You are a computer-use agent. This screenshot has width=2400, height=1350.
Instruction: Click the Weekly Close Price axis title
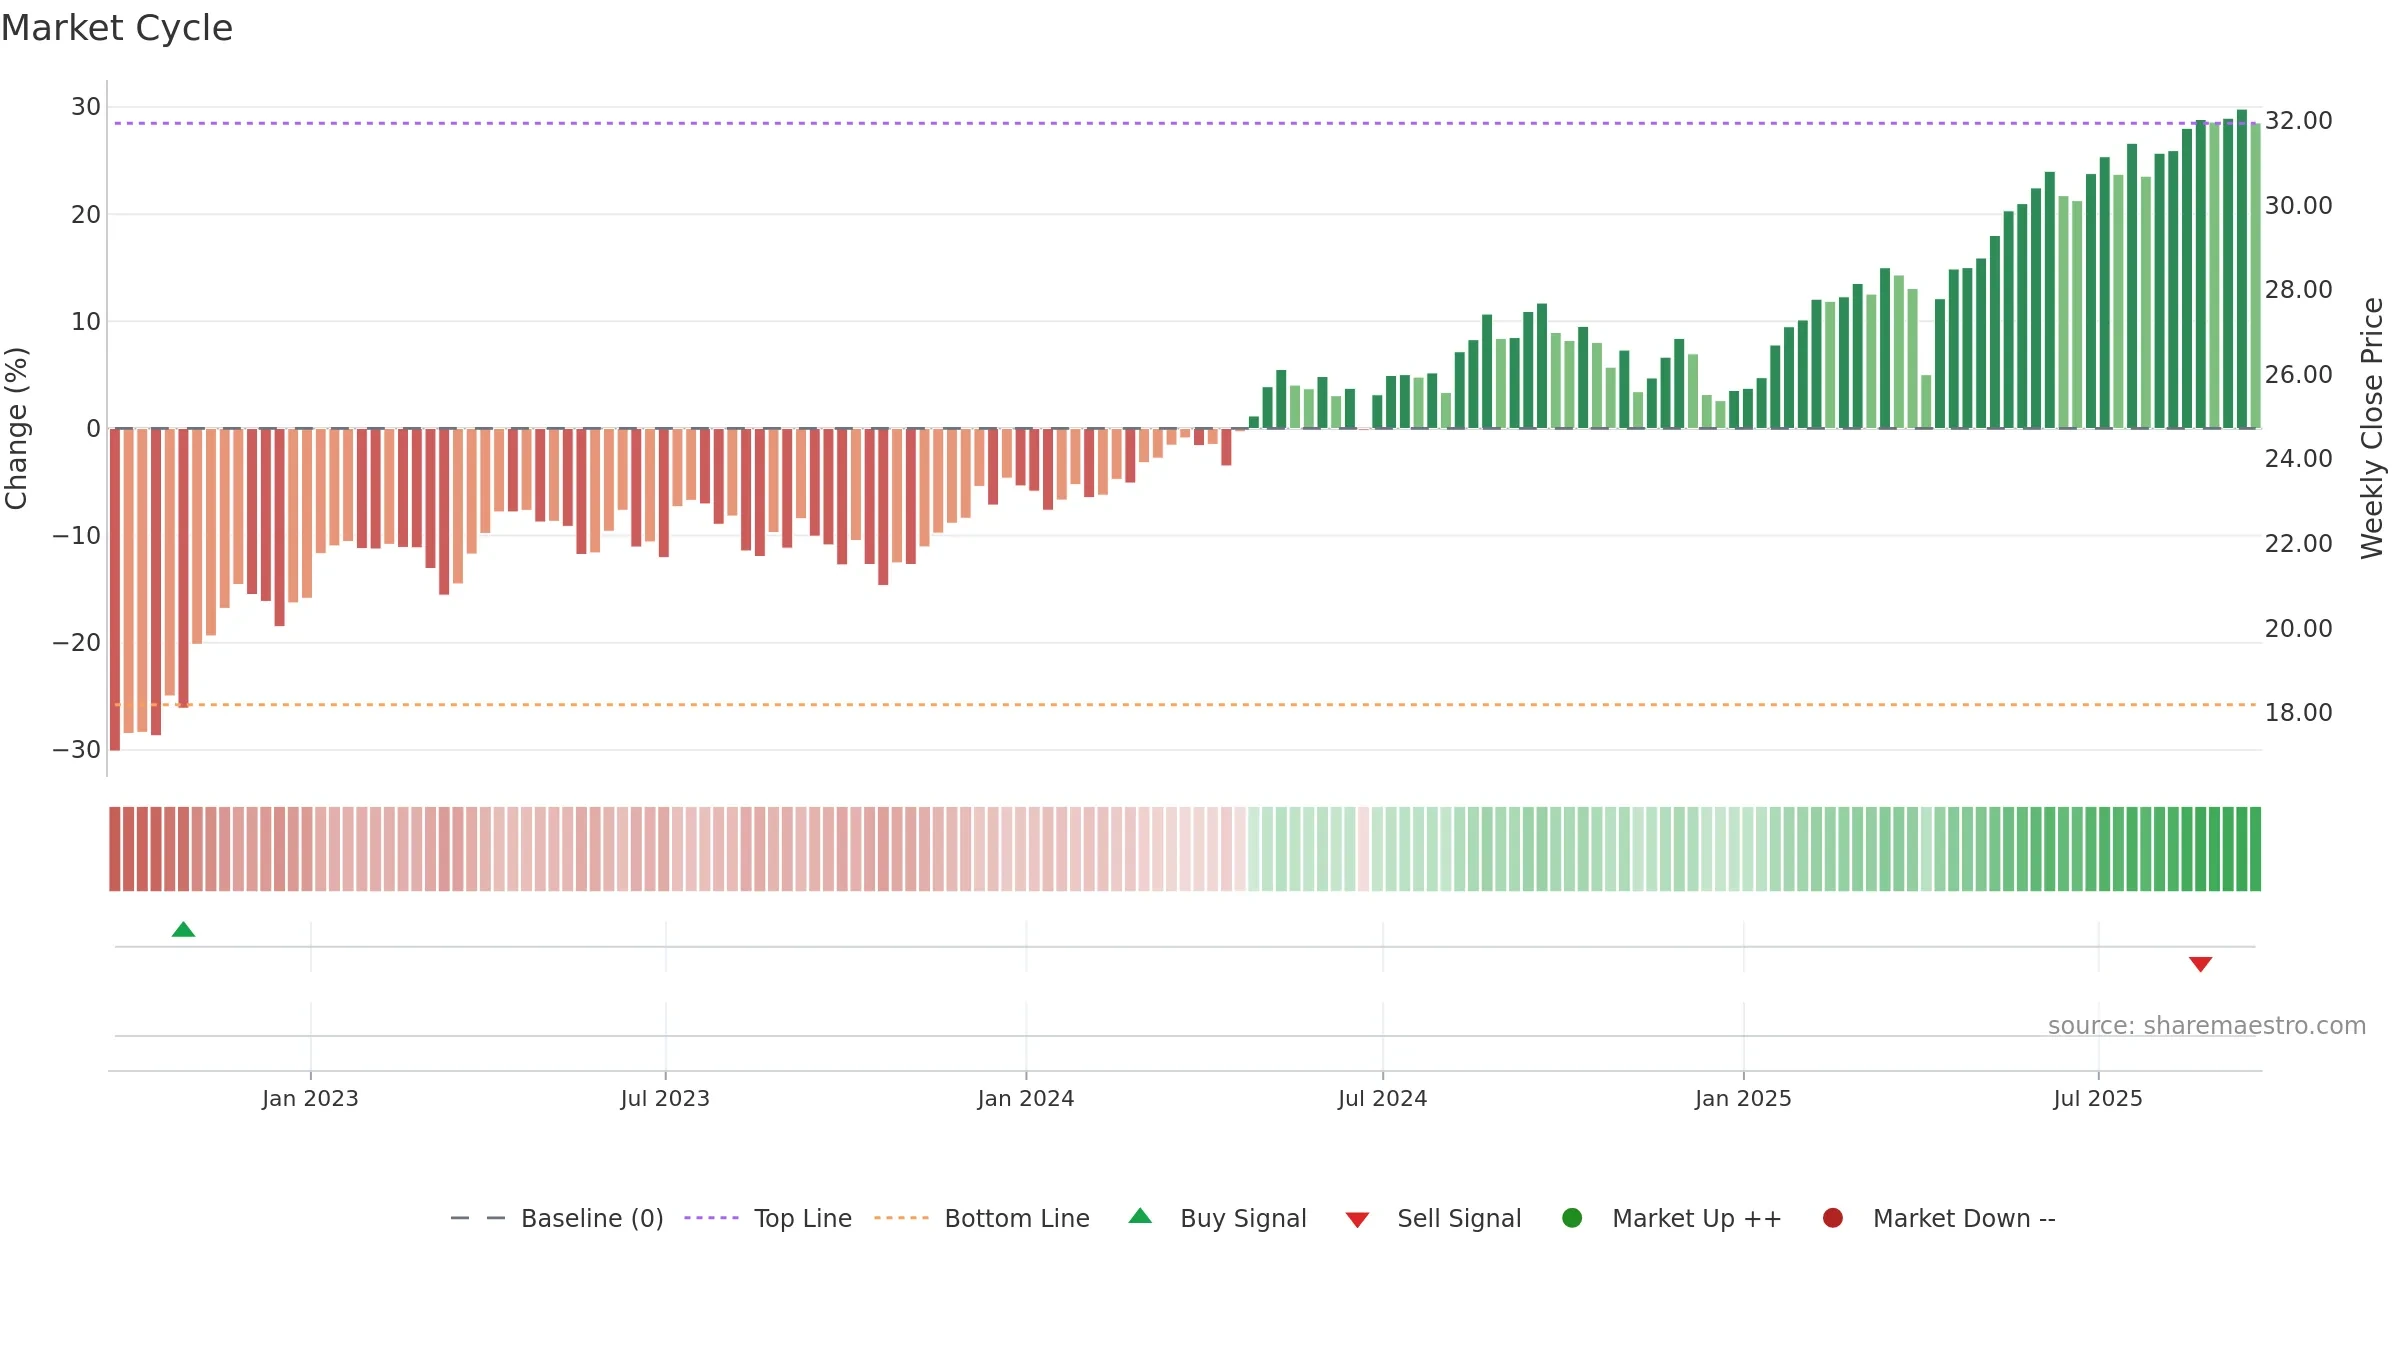pyautogui.click(x=2372, y=428)
